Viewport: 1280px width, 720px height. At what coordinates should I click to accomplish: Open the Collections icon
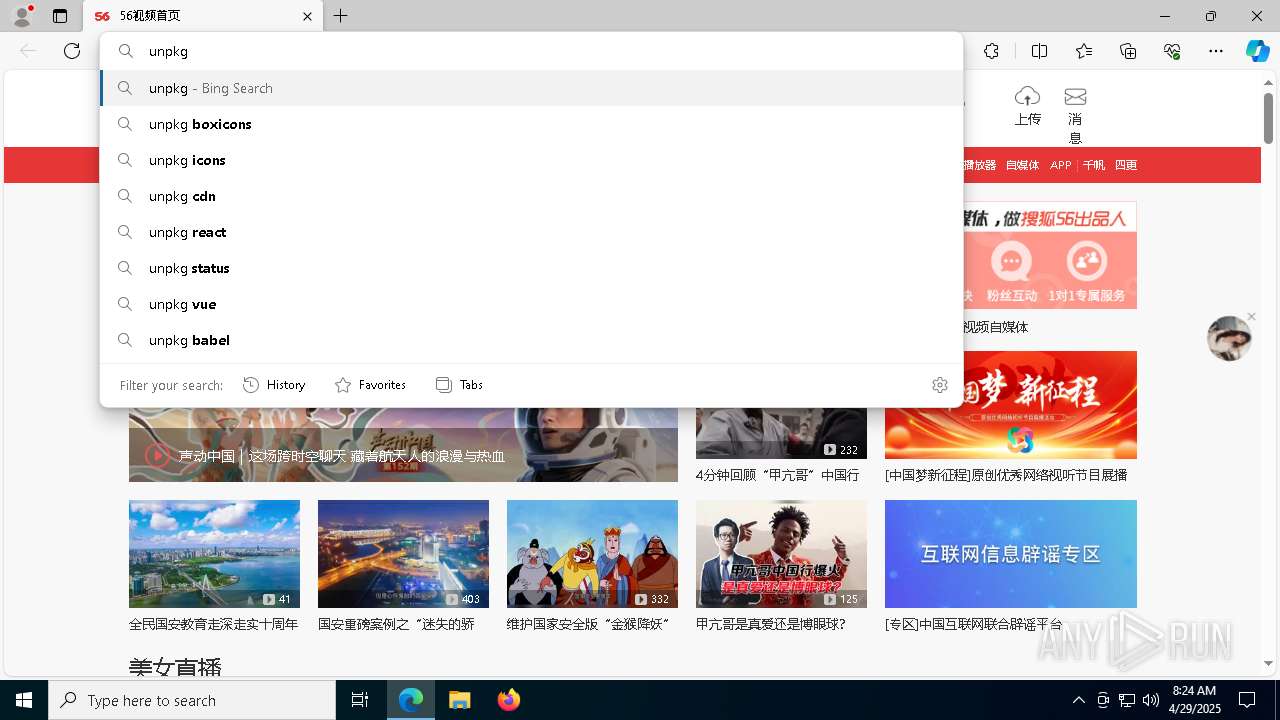pyautogui.click(x=1128, y=51)
